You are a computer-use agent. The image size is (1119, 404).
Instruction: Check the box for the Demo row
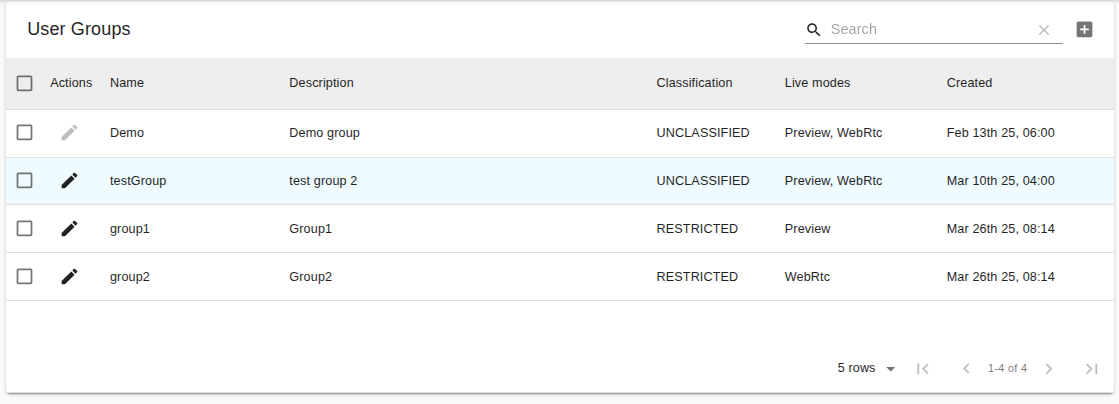click(x=25, y=132)
